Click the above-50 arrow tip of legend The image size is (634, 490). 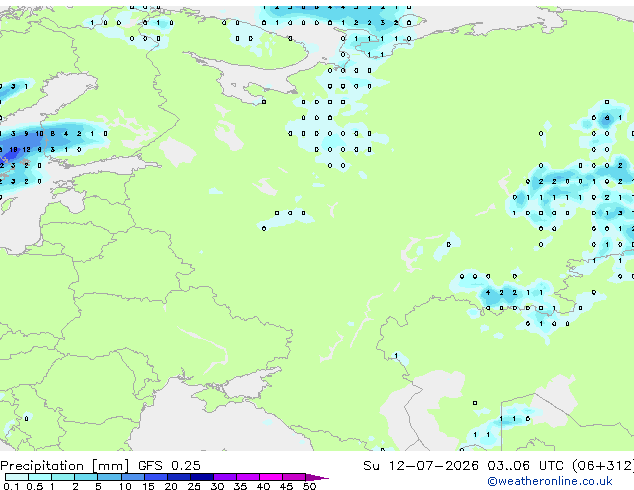[317, 477]
